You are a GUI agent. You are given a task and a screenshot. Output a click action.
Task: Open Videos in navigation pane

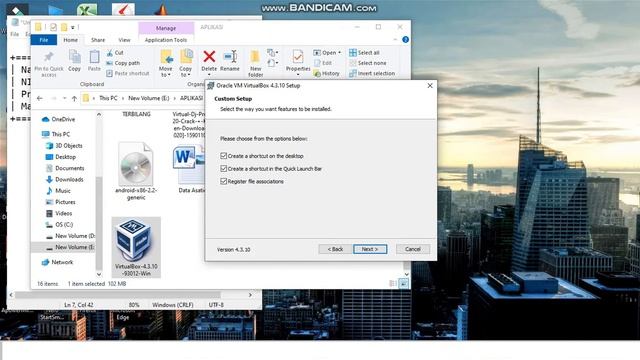[59, 213]
